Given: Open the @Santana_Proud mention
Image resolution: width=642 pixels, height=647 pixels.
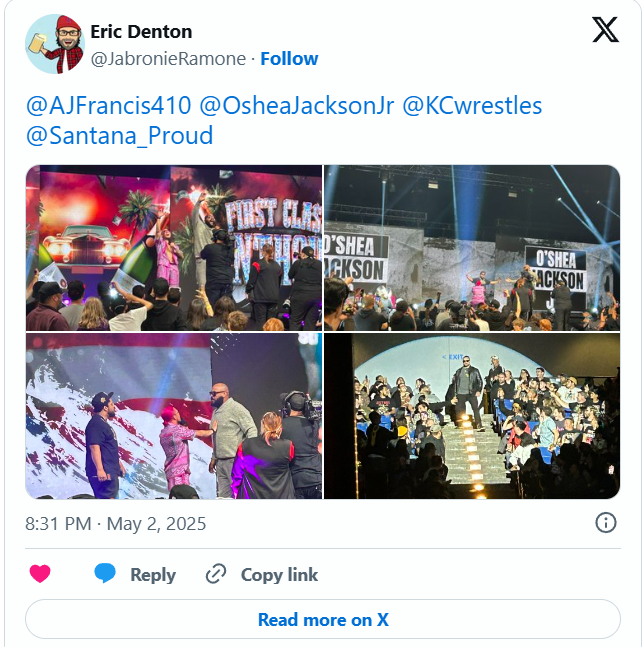Looking at the screenshot, I should coord(119,135).
